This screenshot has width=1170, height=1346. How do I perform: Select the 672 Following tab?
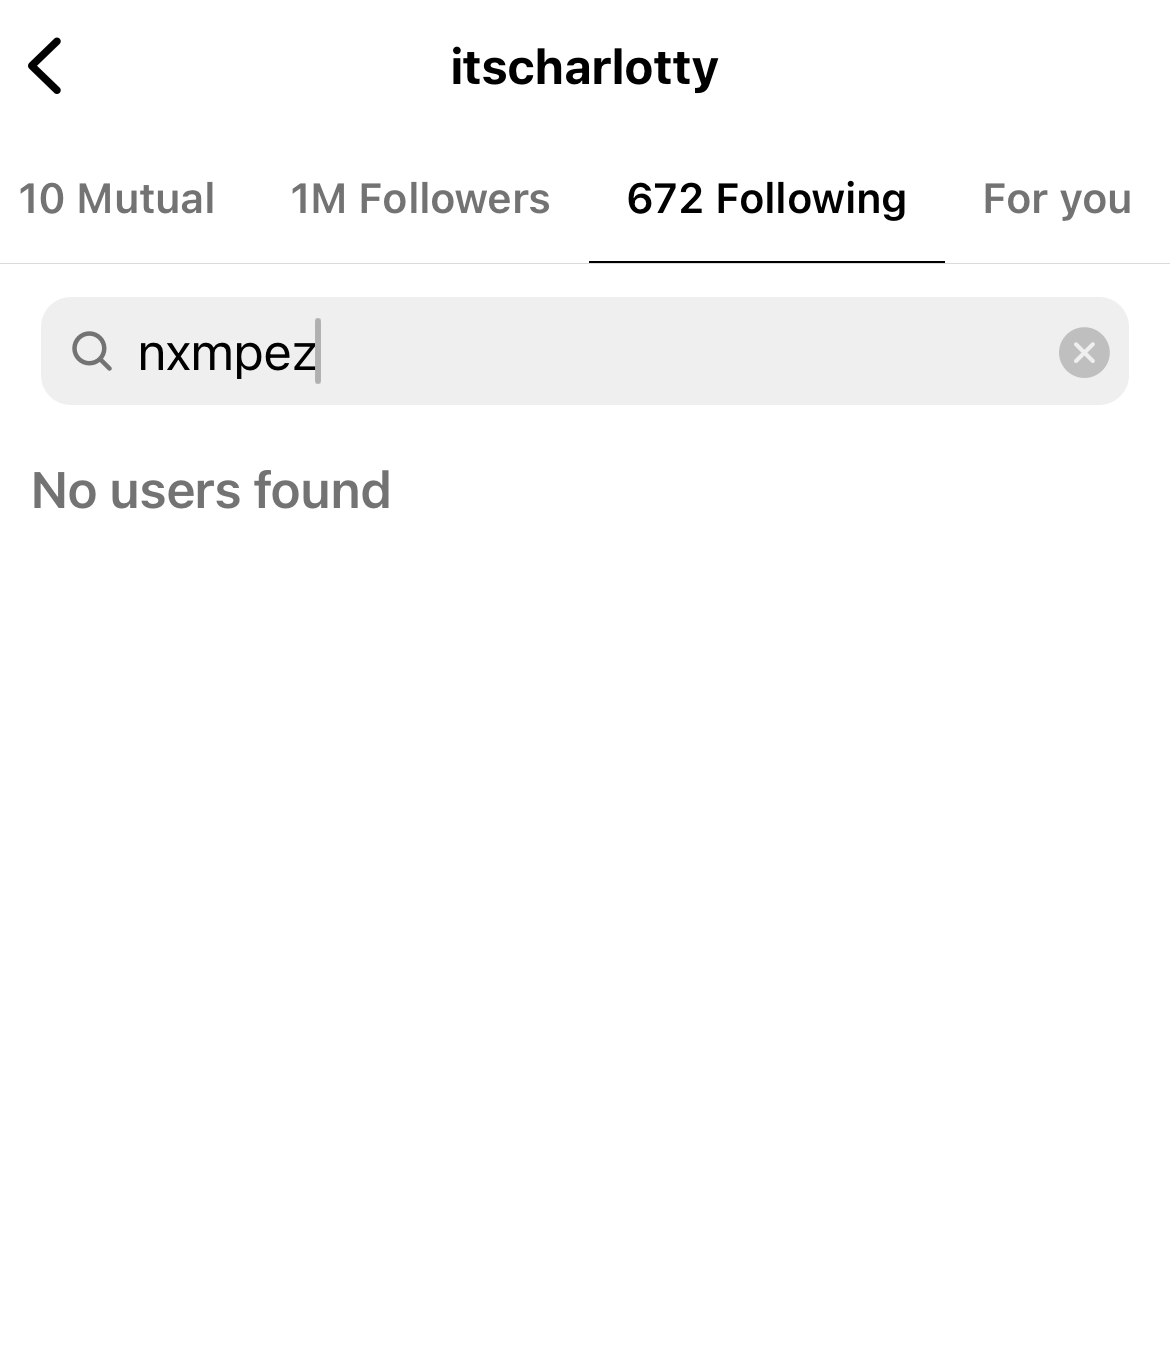(x=766, y=199)
